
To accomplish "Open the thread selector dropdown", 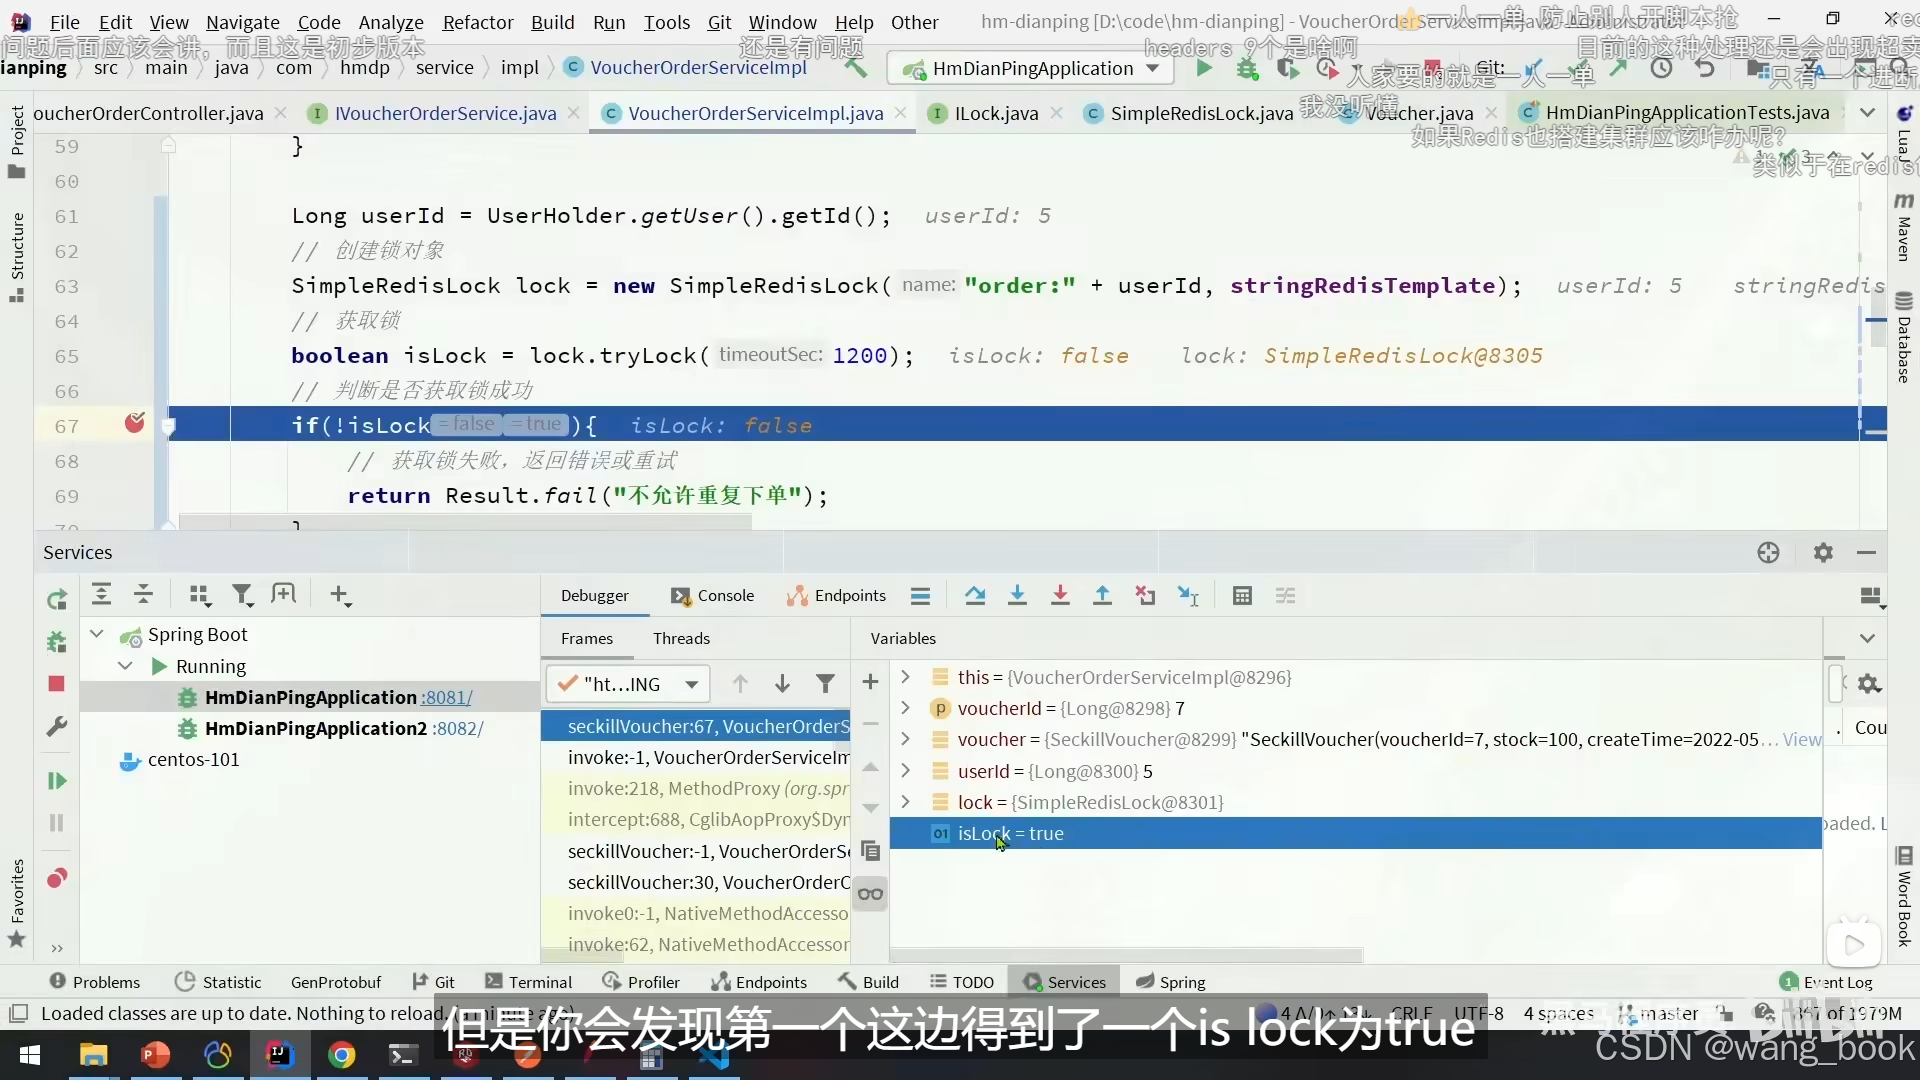I will click(x=691, y=684).
